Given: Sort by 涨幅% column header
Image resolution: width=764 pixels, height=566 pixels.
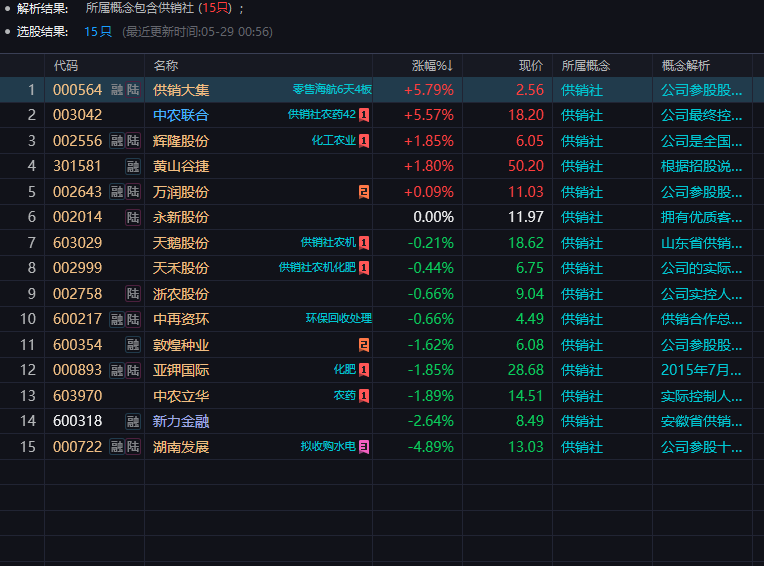Looking at the screenshot, I should point(432,66).
